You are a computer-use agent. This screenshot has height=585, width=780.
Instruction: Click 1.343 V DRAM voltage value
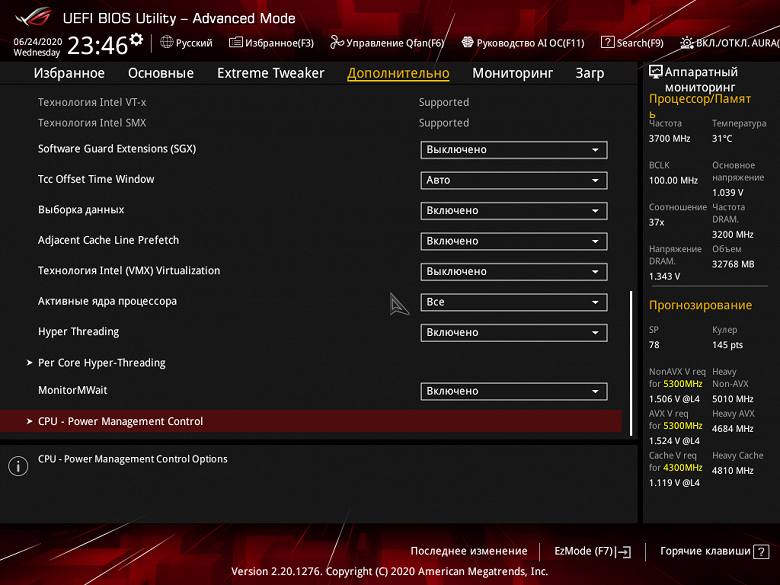tap(664, 277)
